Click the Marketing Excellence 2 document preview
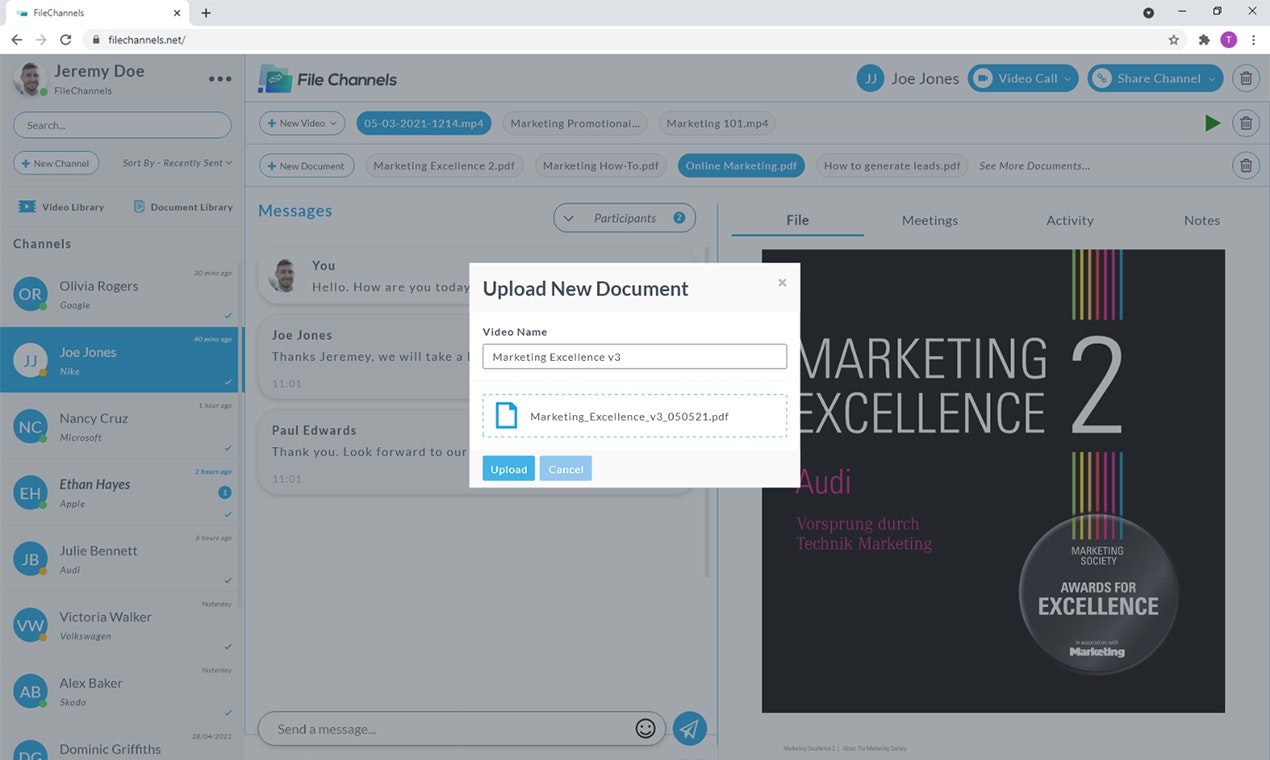This screenshot has height=760, width=1270. point(993,481)
